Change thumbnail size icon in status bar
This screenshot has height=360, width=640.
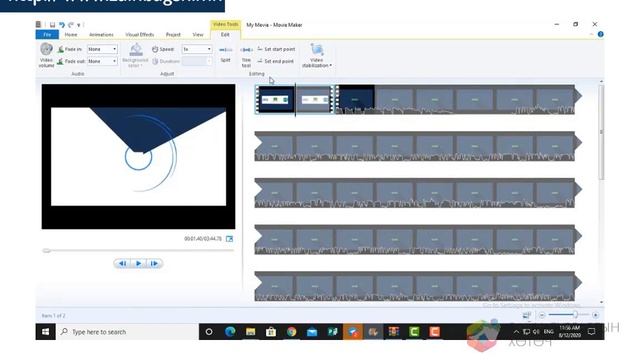(x=527, y=315)
